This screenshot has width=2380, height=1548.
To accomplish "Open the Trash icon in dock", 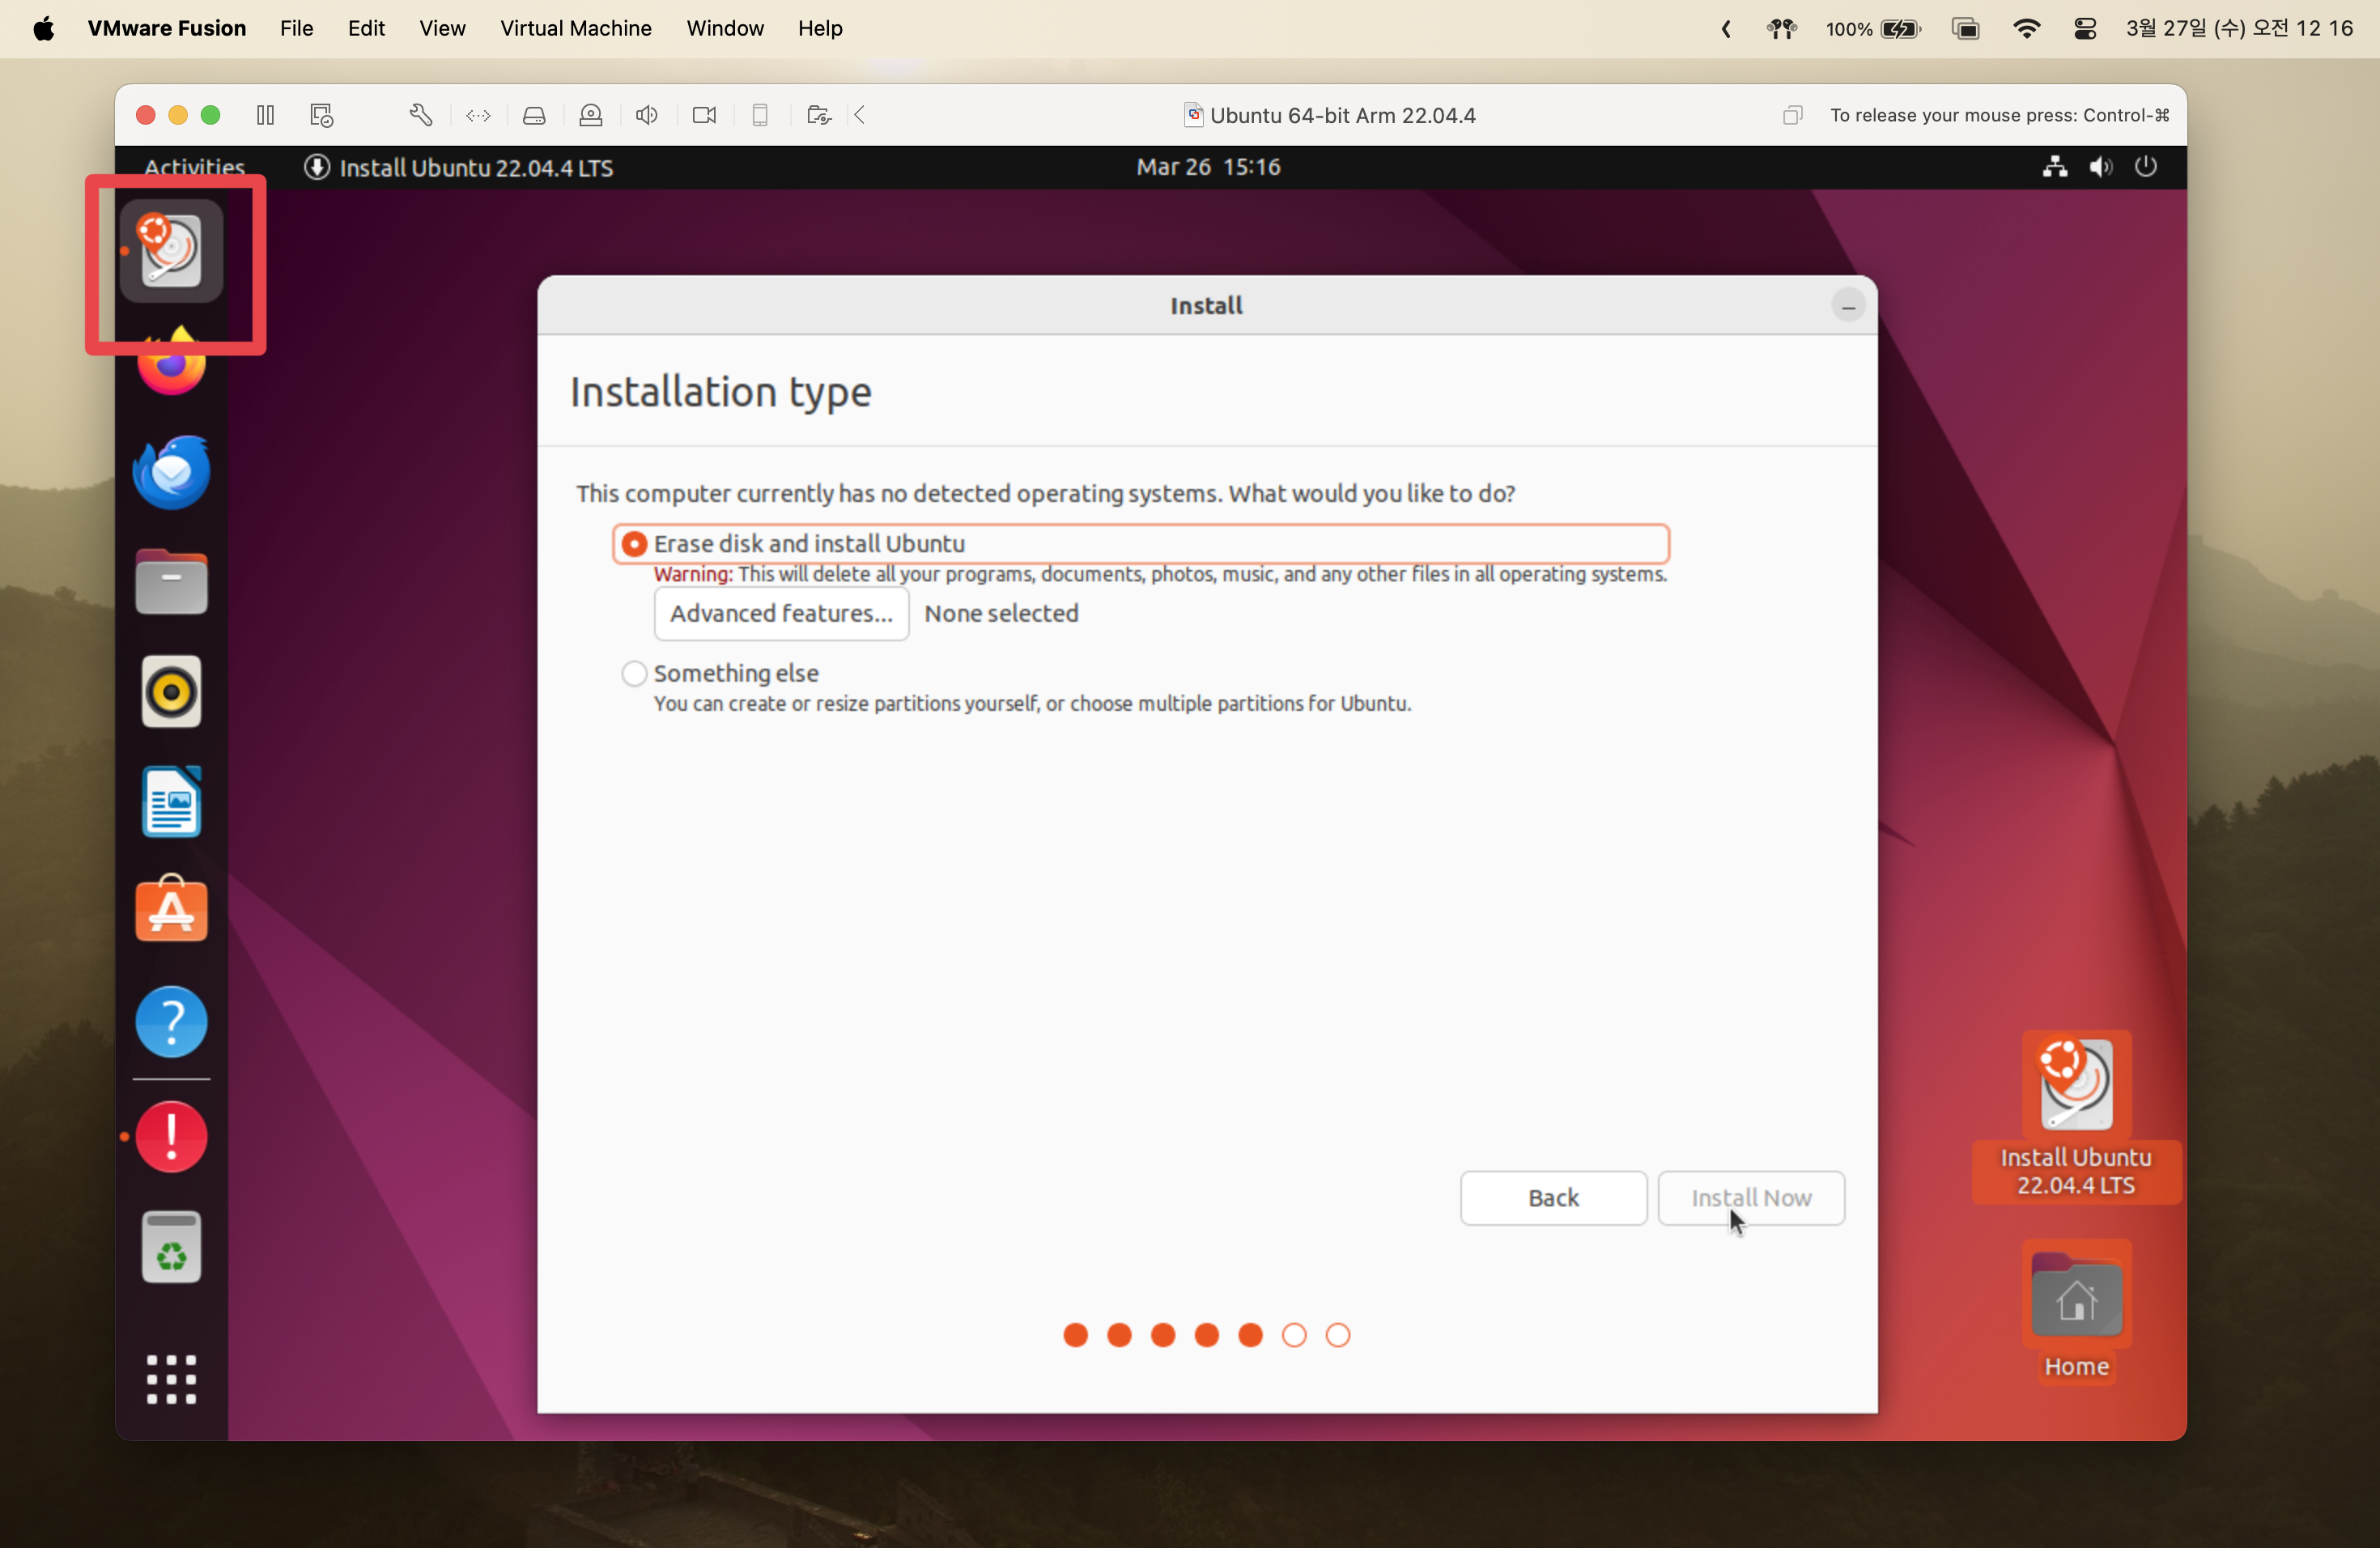I will (171, 1247).
